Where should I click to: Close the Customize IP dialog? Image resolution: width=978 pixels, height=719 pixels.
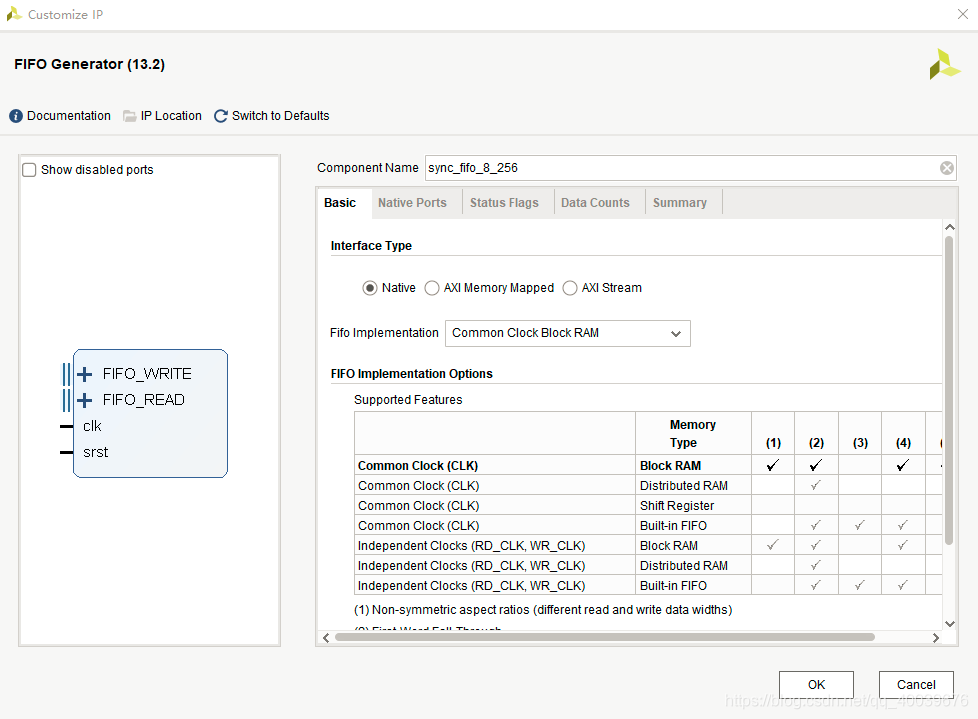coord(962,14)
